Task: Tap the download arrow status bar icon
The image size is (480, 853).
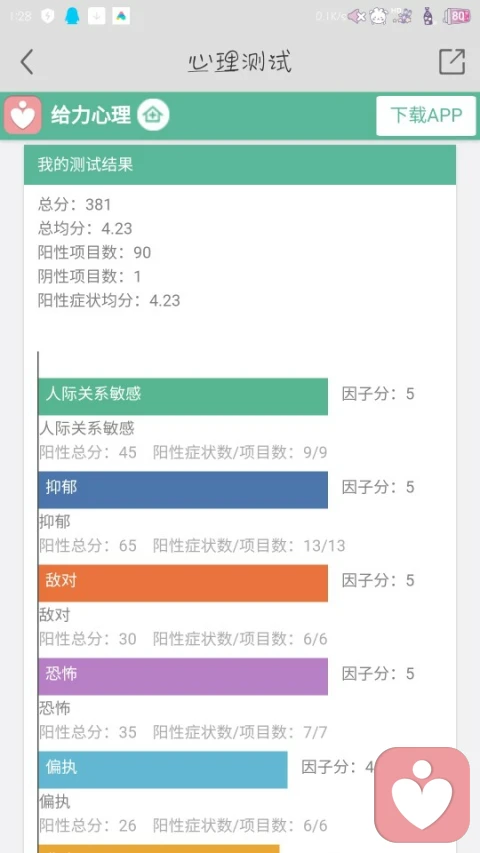Action: pyautogui.click(x=96, y=16)
